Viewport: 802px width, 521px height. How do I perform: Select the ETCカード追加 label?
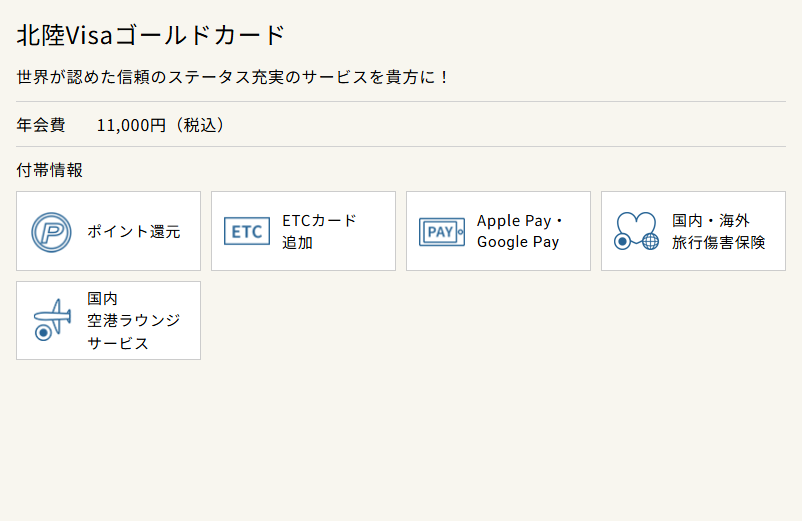[x=319, y=231]
